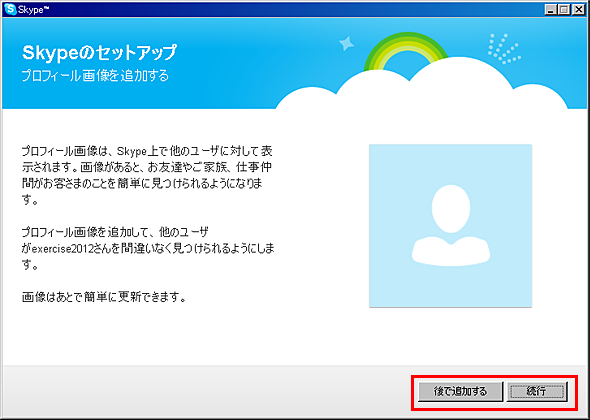Click the プロフィール画像を追加する subheading
Screen dimensions: 590x420
point(95,76)
